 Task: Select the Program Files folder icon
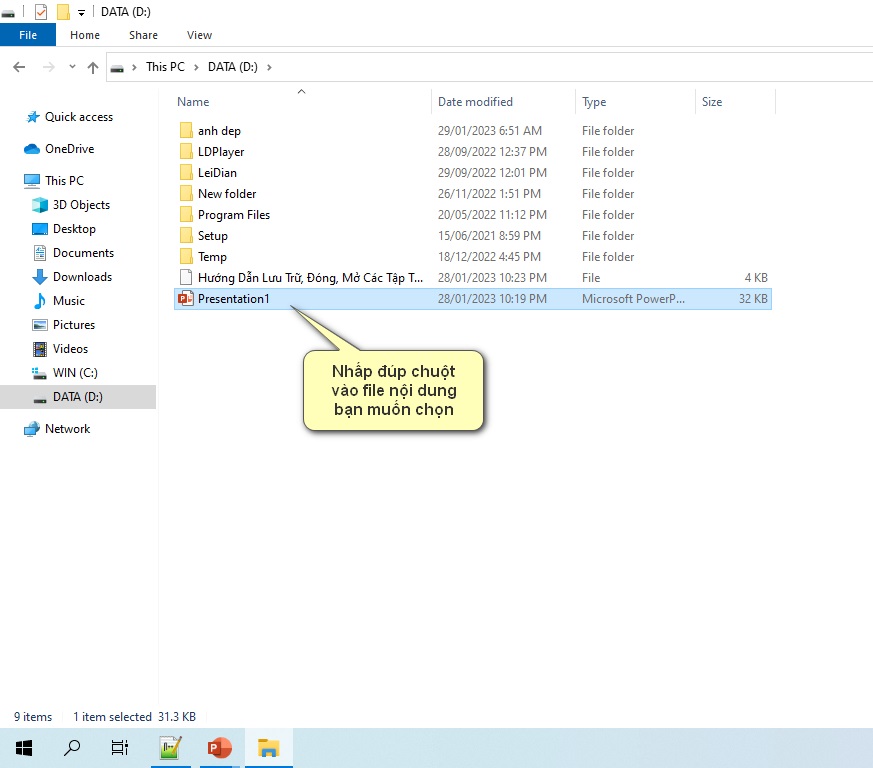click(x=186, y=214)
